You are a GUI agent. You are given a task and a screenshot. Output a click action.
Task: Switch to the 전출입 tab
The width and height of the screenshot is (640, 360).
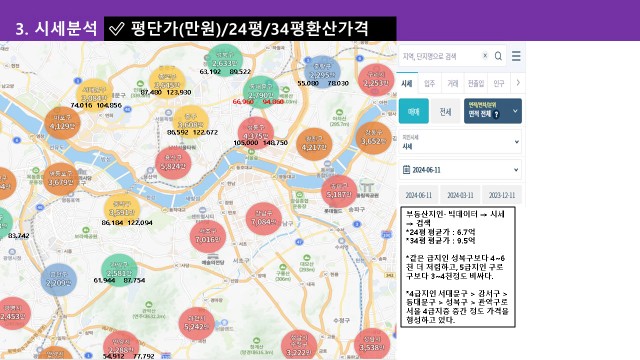pyautogui.click(x=476, y=83)
